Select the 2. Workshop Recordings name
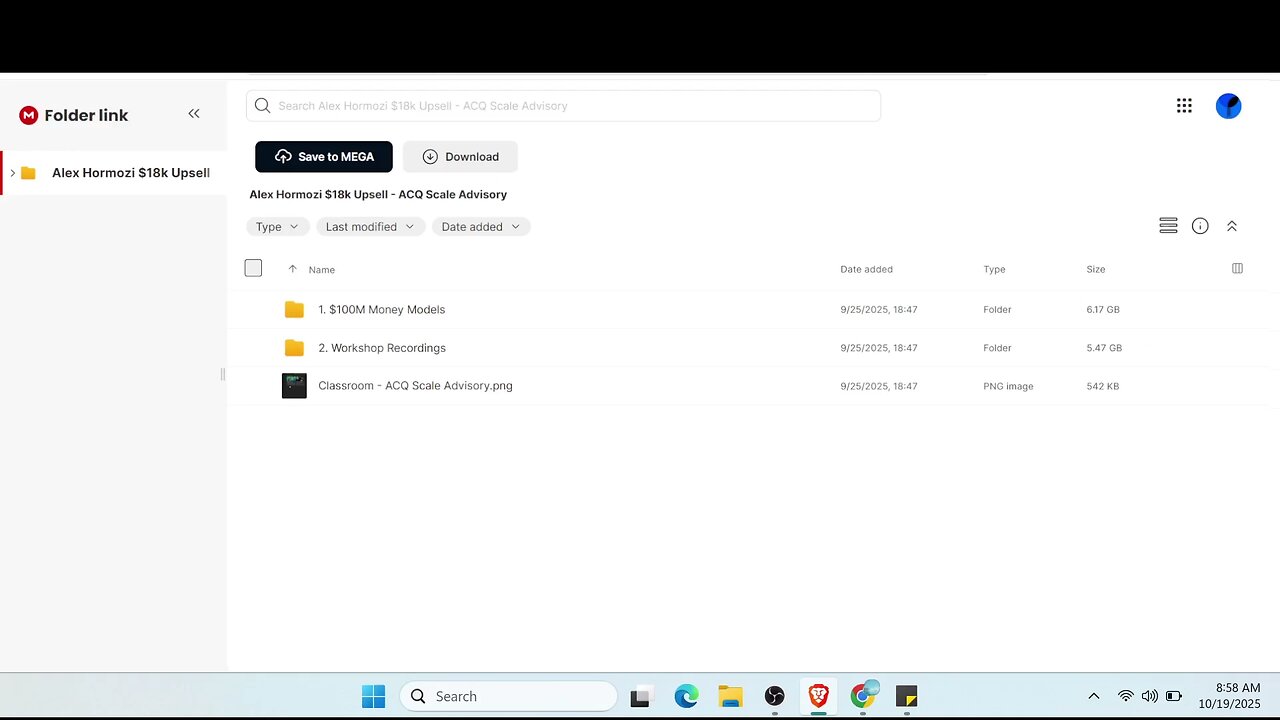 pos(382,348)
